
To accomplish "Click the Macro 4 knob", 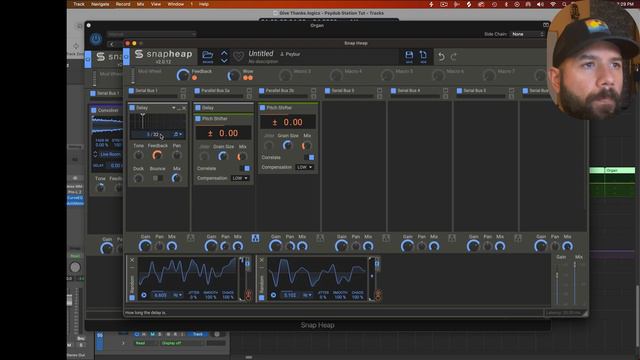I will pos(336,75).
